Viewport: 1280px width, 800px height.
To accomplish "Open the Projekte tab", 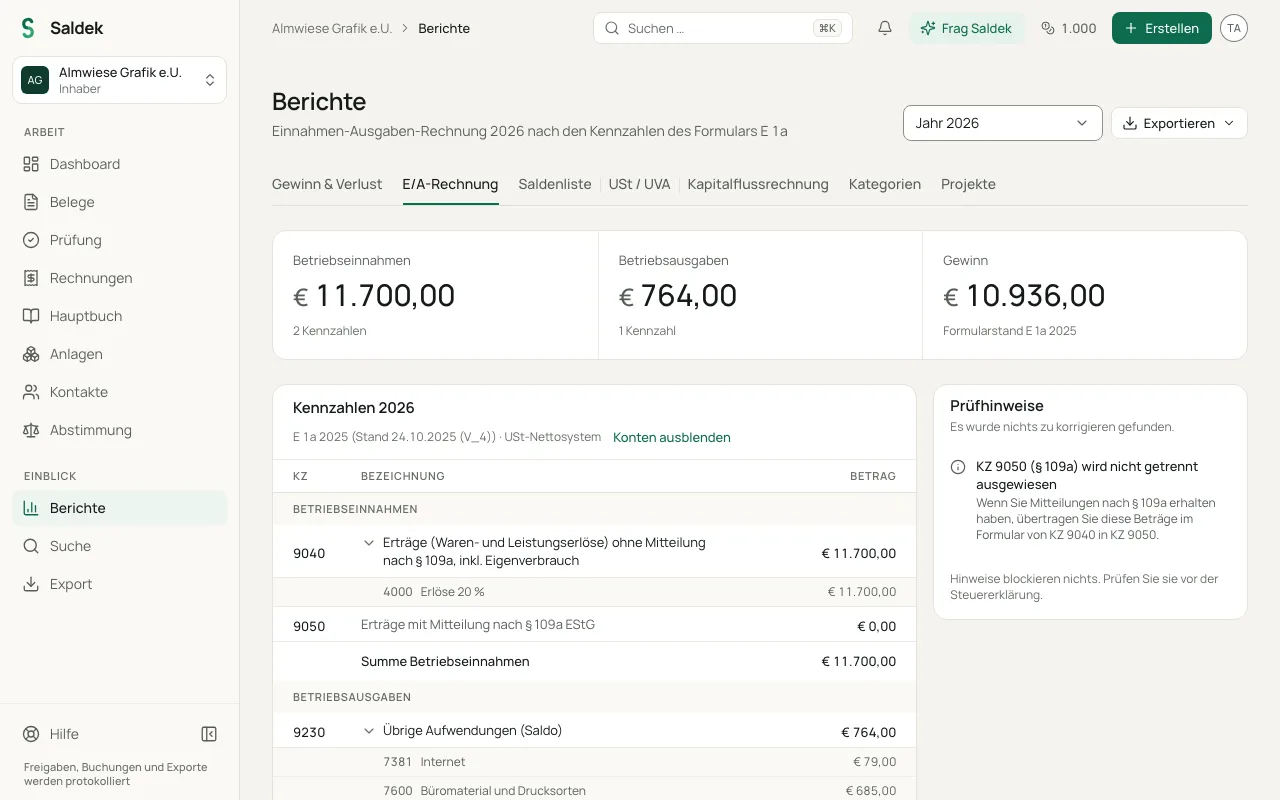I will click(968, 184).
